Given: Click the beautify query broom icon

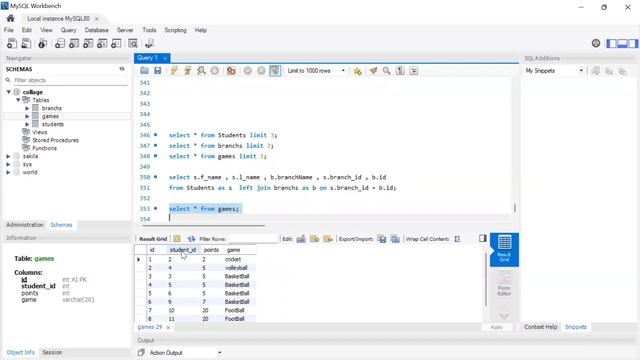Looking at the screenshot, I should coord(373,71).
